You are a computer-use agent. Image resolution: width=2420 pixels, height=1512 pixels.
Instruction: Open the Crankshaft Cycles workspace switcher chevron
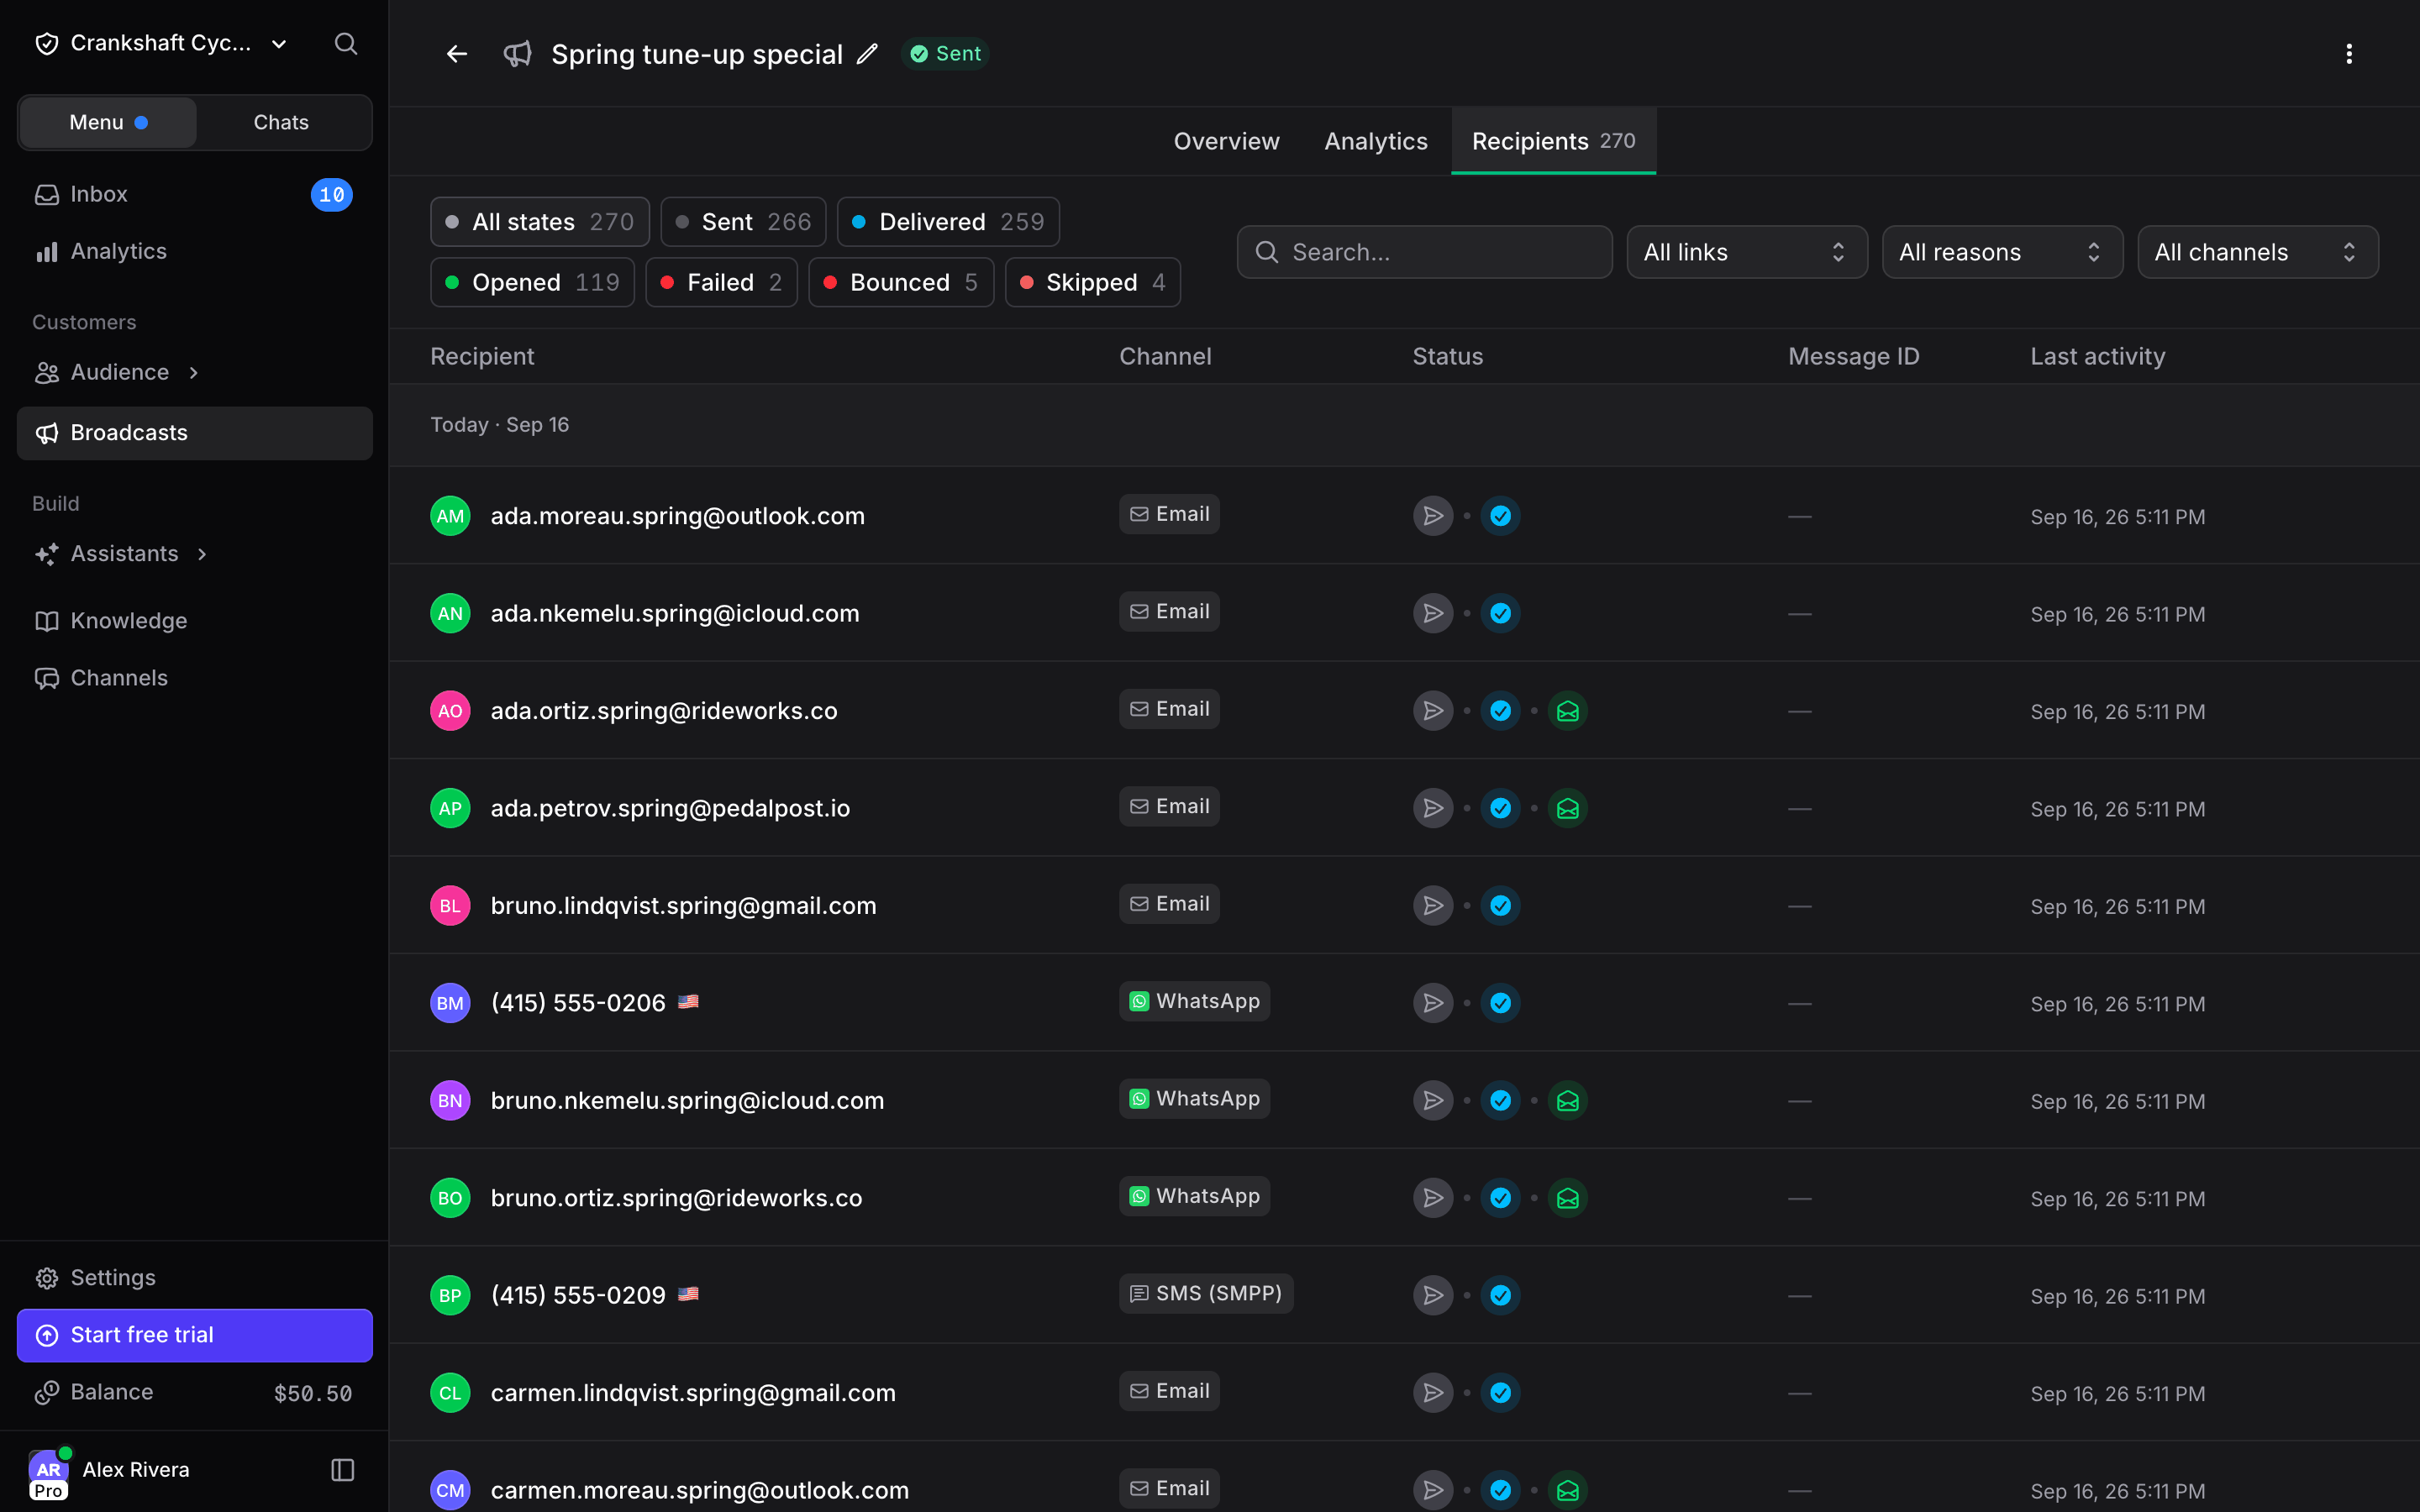280,44
